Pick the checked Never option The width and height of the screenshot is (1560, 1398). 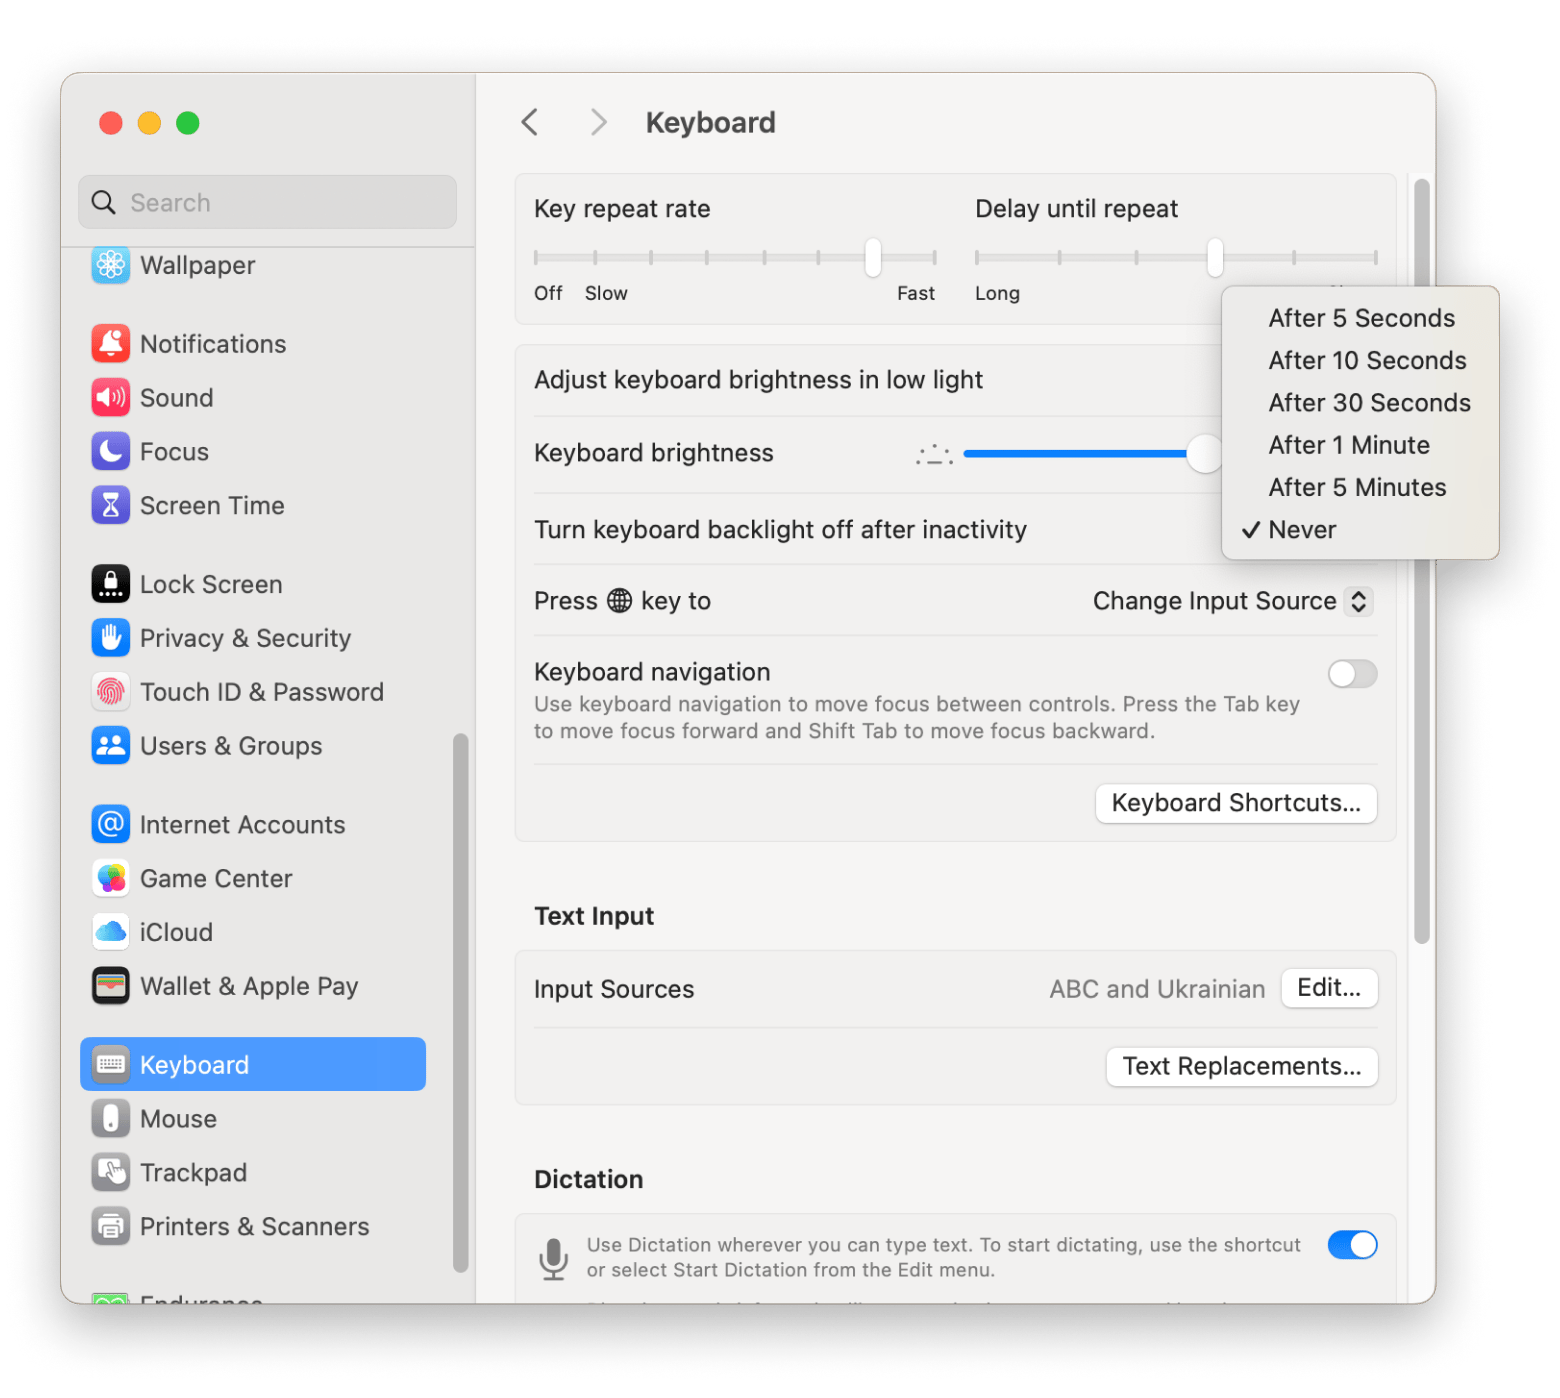pyautogui.click(x=1301, y=530)
